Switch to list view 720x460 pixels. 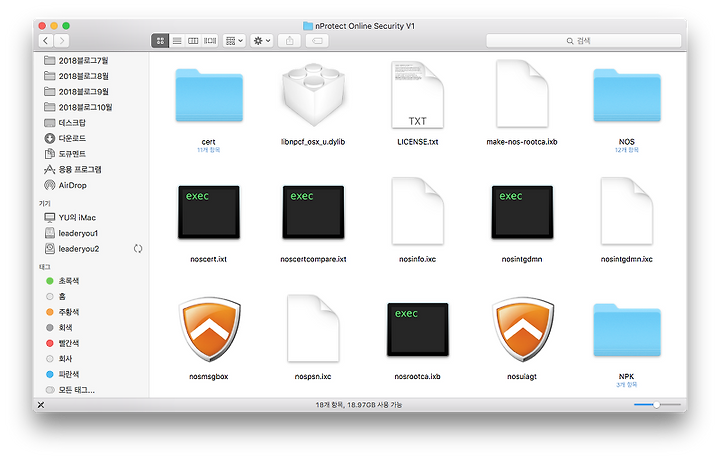pos(177,41)
